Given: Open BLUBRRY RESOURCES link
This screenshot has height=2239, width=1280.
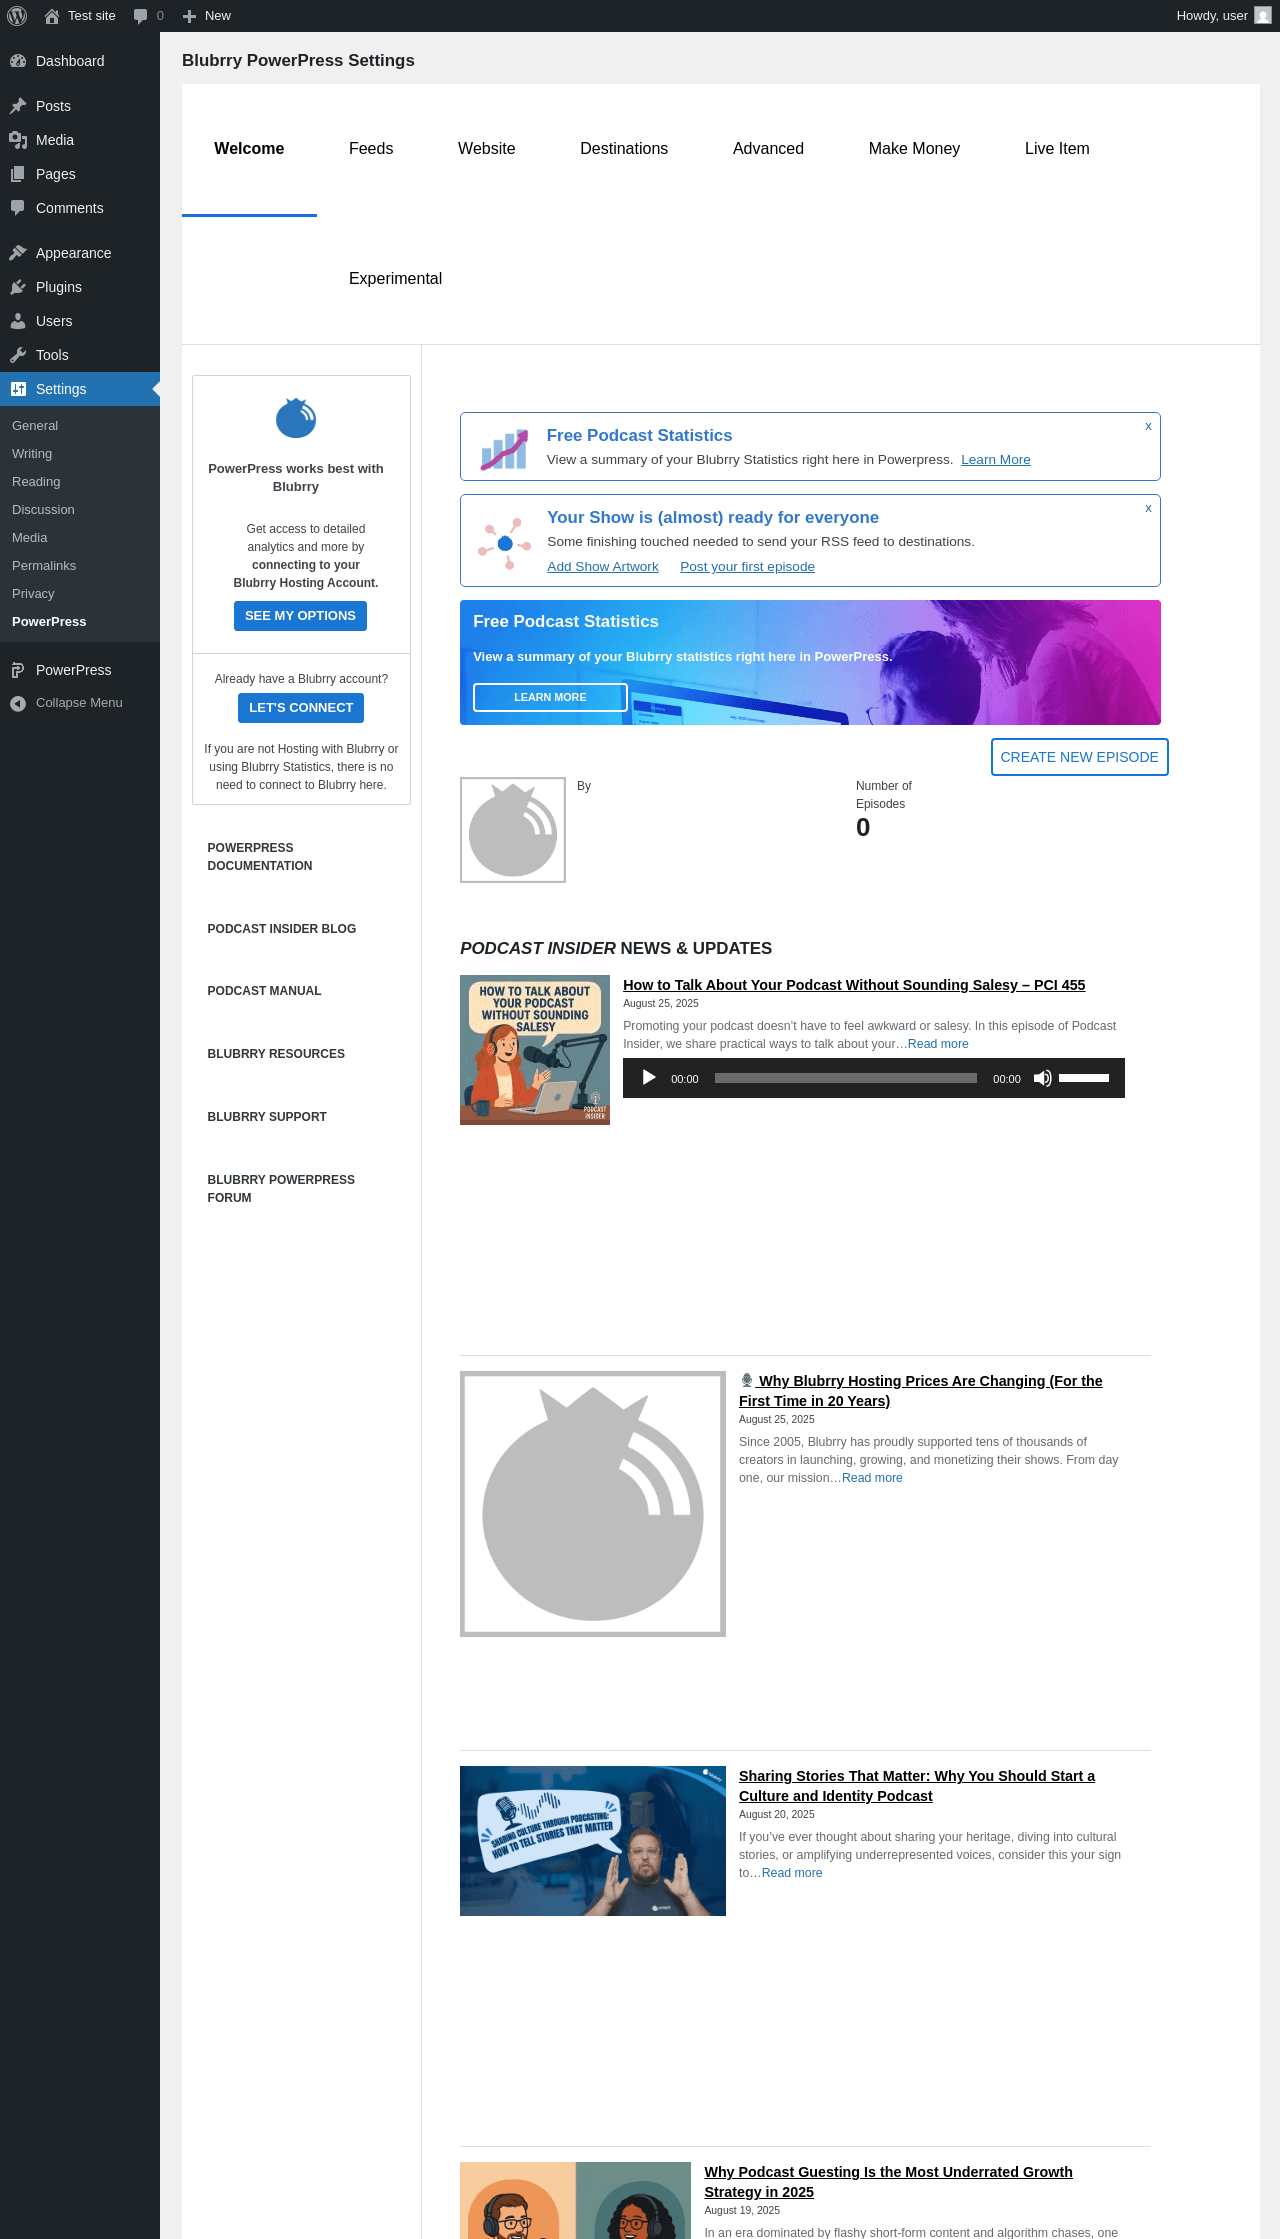Looking at the screenshot, I should 276,1054.
